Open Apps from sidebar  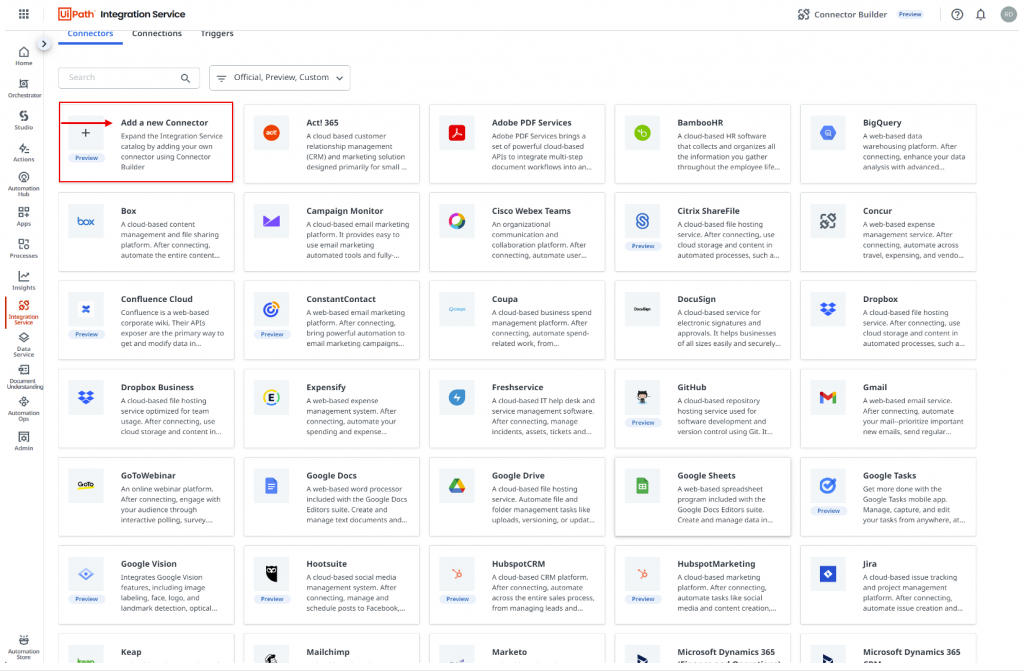point(24,216)
